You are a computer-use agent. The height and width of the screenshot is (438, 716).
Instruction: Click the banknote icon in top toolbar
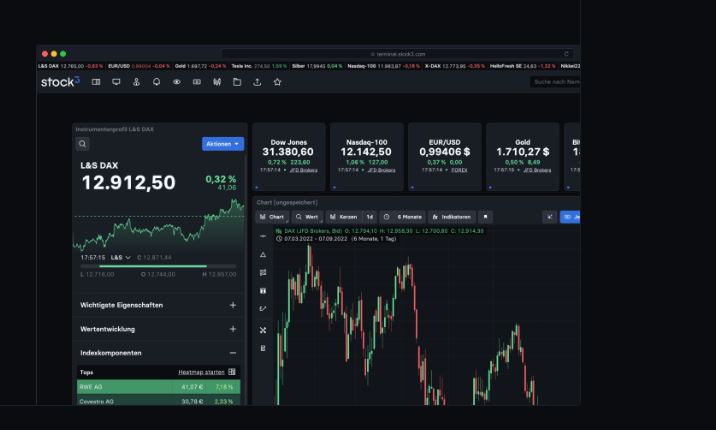point(196,82)
